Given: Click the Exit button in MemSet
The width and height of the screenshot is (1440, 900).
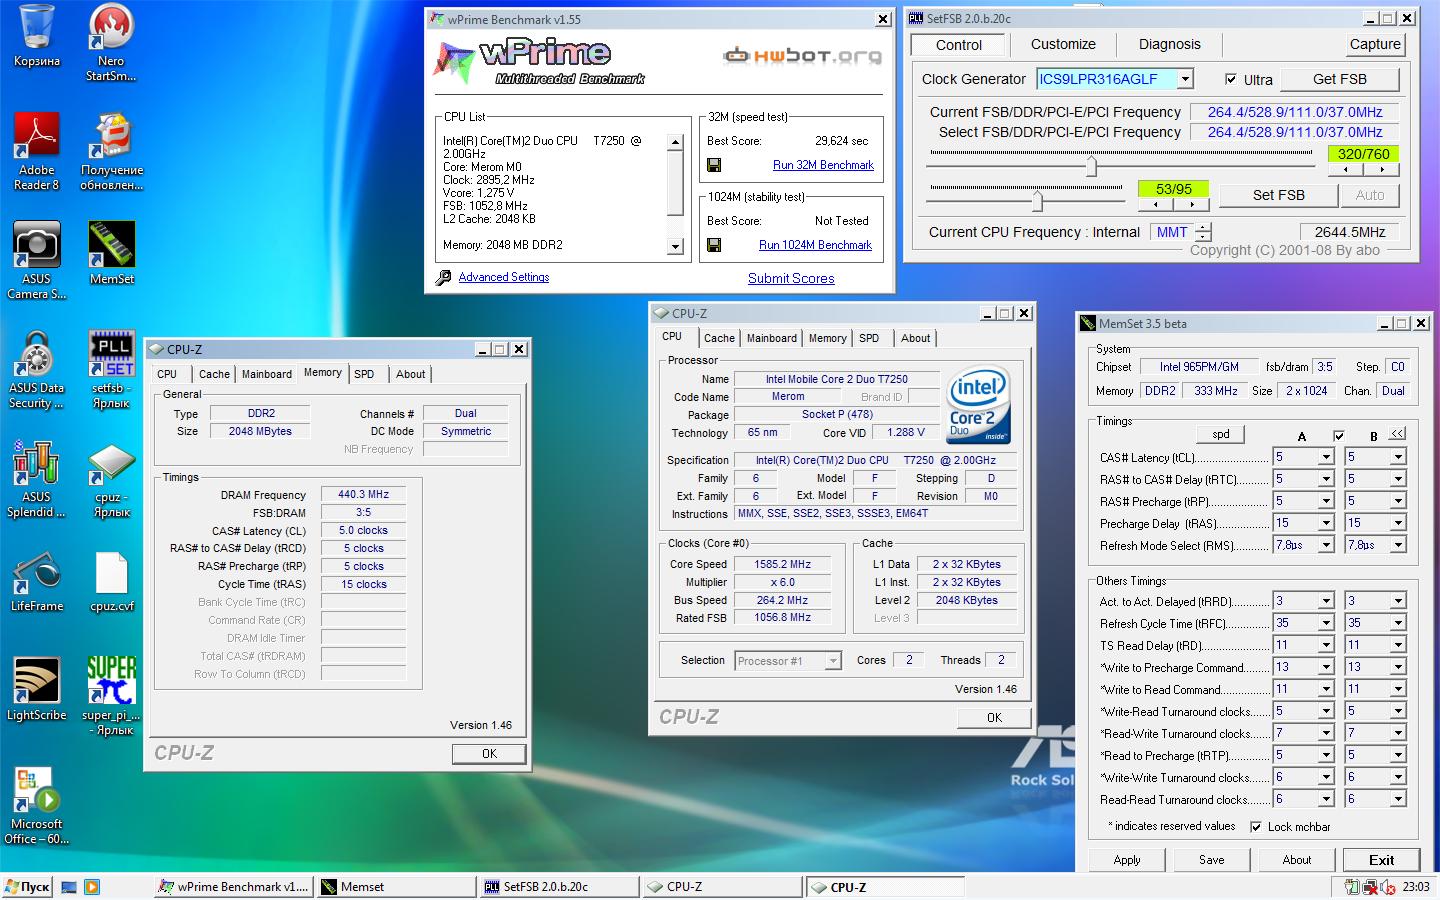Looking at the screenshot, I should point(1381,860).
